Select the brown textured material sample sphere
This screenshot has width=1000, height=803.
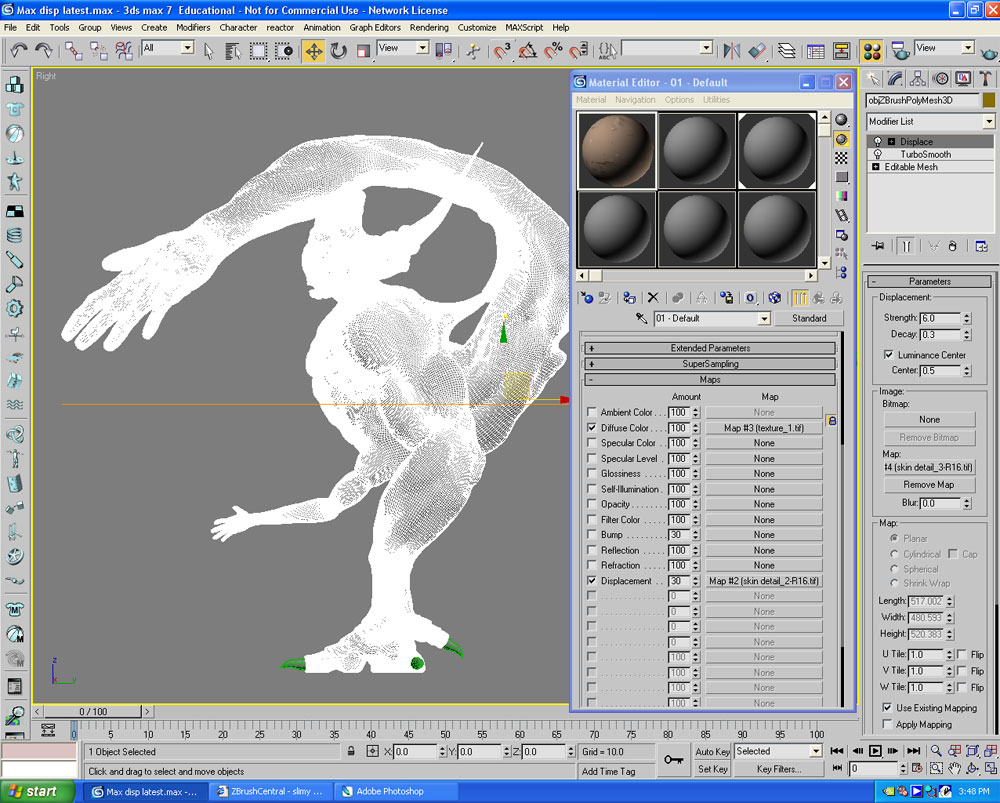point(617,151)
